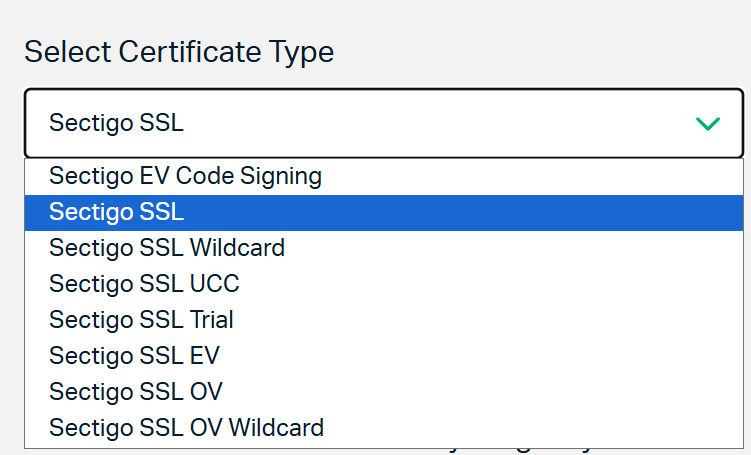Select Sectigo SSL OV Wildcard entry
The image size is (751, 455).
pos(186,428)
